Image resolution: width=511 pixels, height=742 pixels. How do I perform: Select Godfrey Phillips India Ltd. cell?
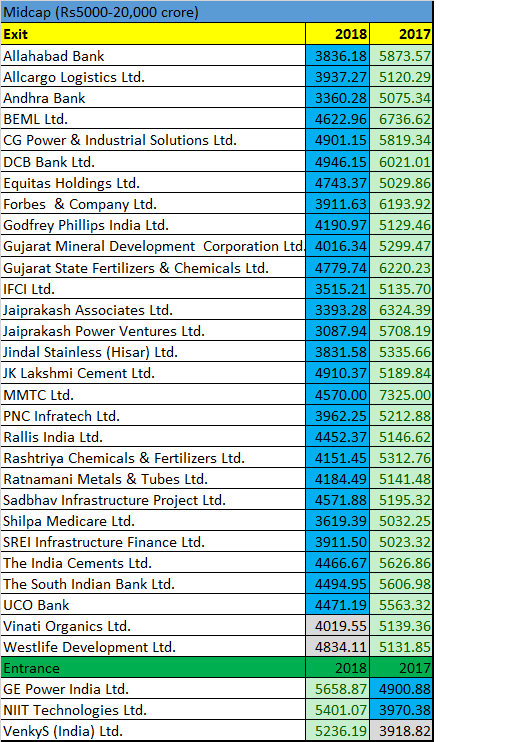click(153, 225)
